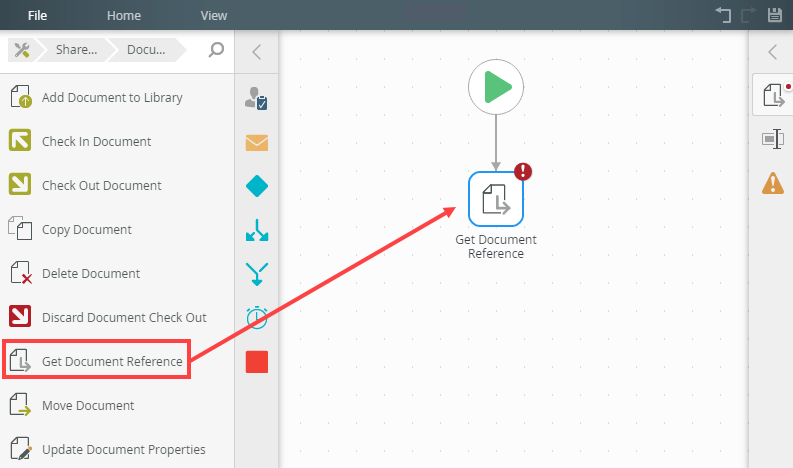Select the Add Document to Library icon

[21, 96]
